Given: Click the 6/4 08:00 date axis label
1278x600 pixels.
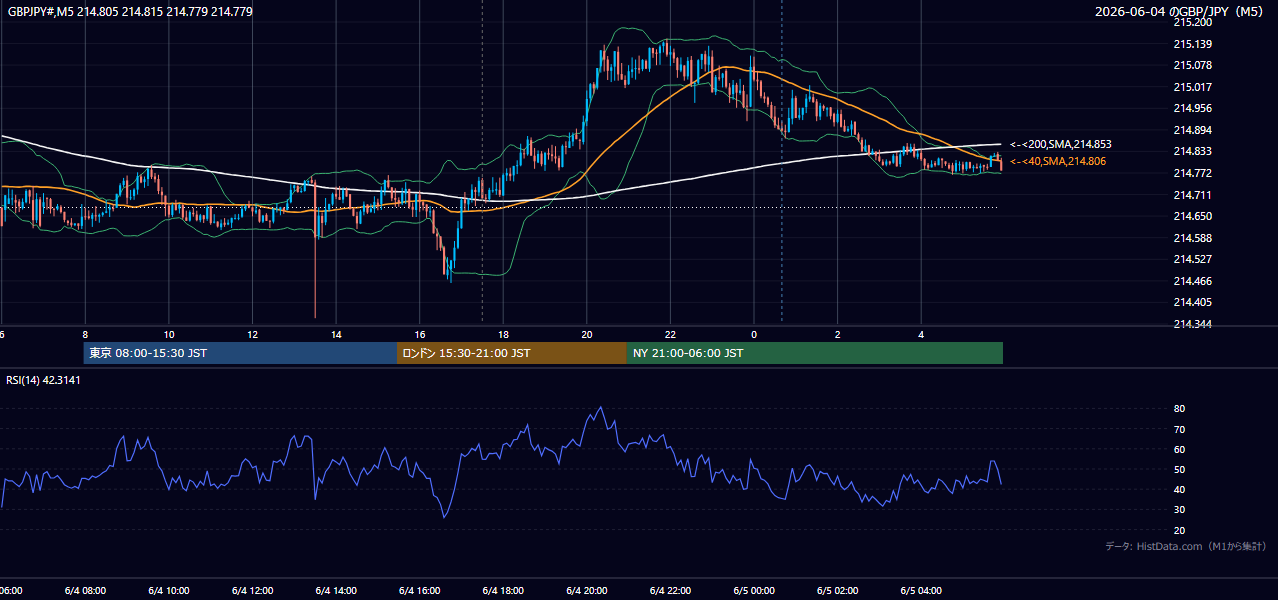Looking at the screenshot, I should tap(84, 590).
